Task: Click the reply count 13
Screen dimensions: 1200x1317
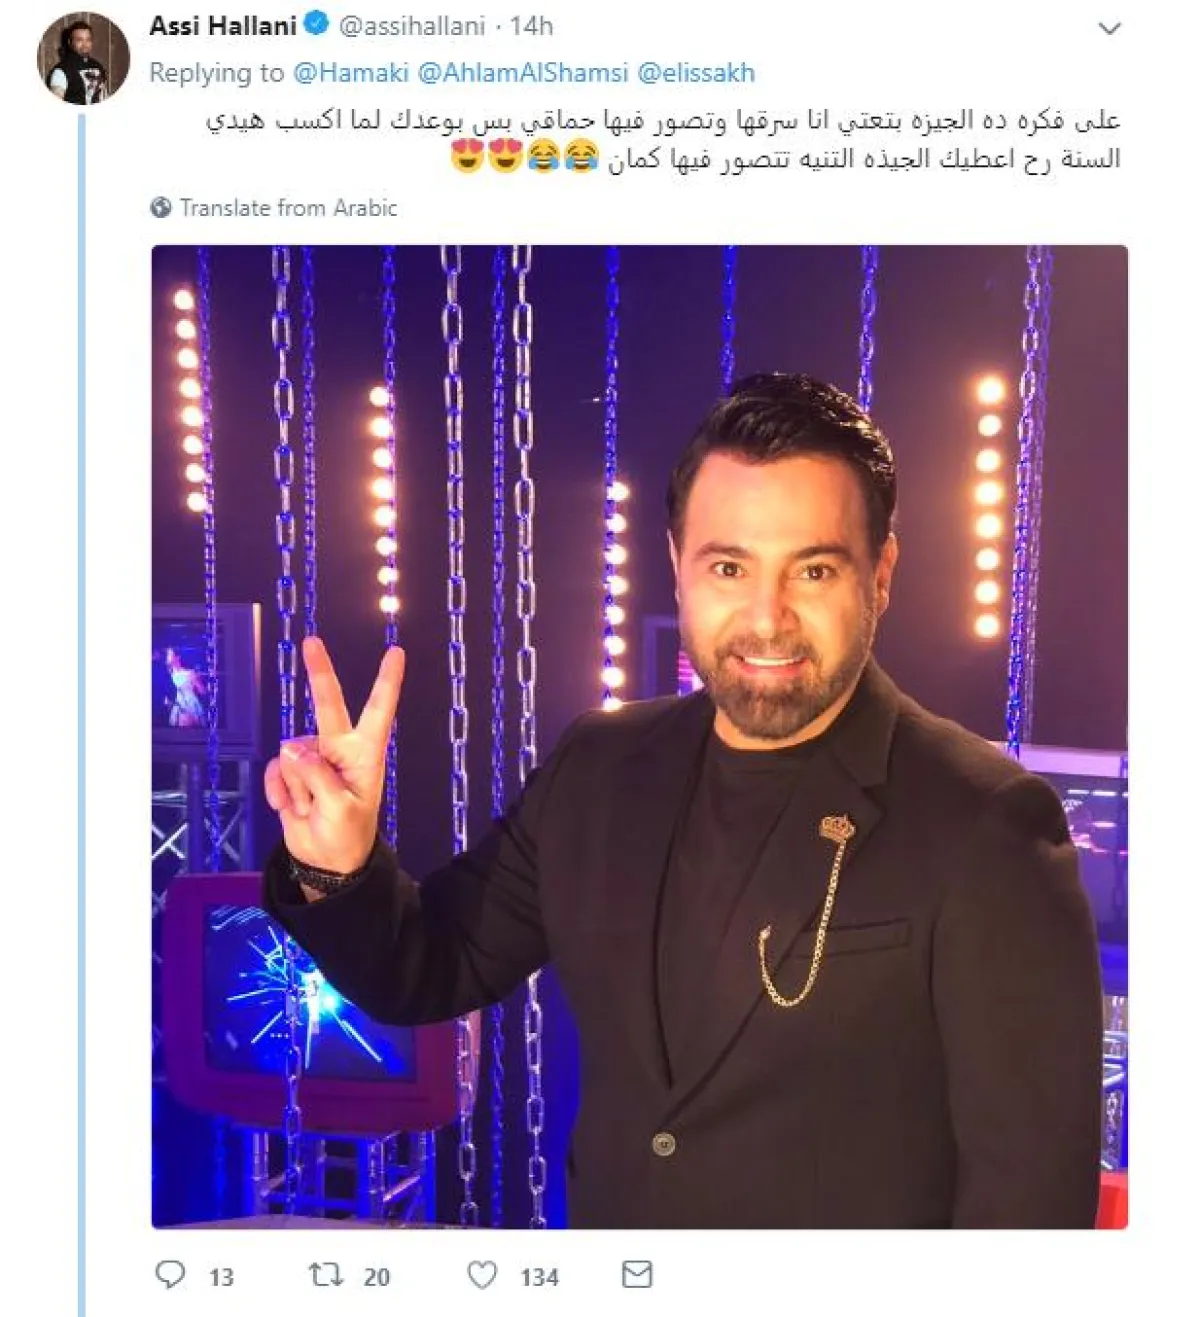Action: point(221,1277)
